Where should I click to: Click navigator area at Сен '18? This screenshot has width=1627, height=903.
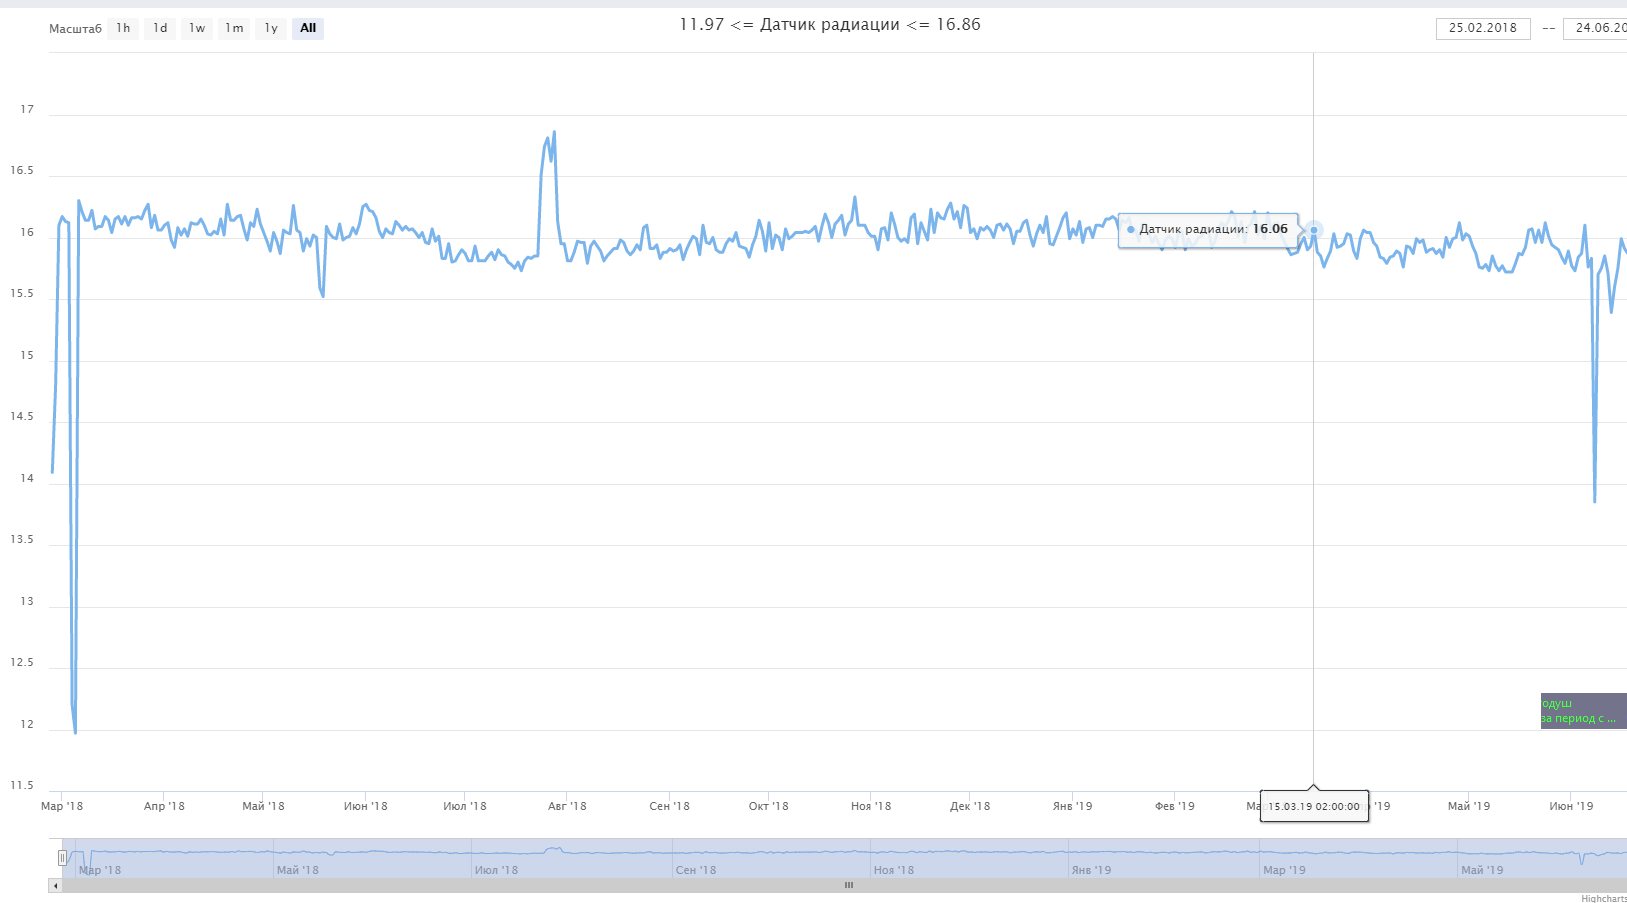tap(696, 860)
